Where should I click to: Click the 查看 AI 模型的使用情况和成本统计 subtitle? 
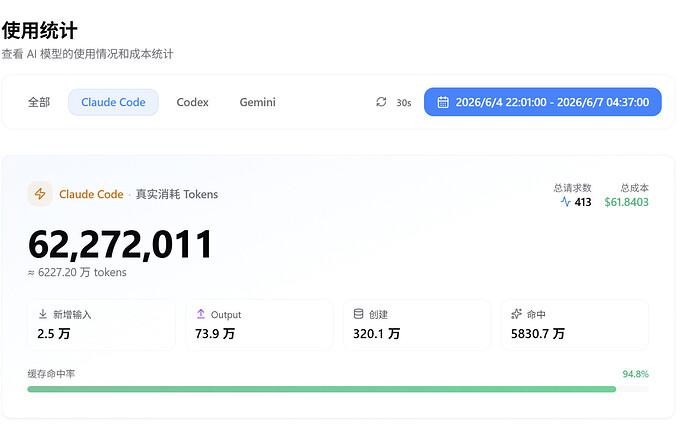(x=88, y=54)
